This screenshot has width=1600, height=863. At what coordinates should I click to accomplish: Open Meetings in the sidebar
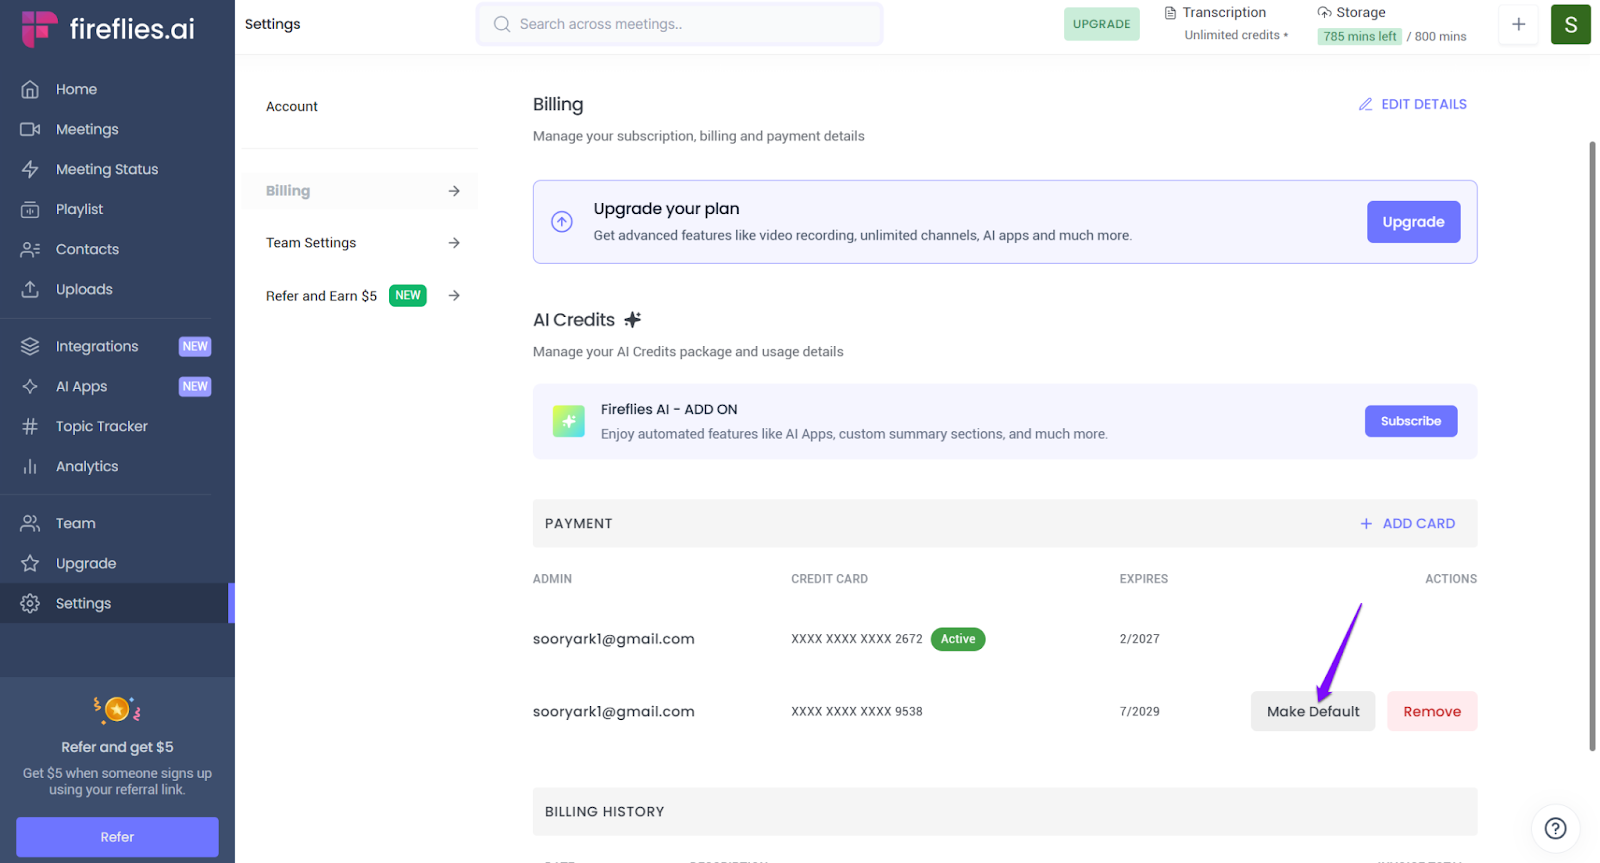87,130
